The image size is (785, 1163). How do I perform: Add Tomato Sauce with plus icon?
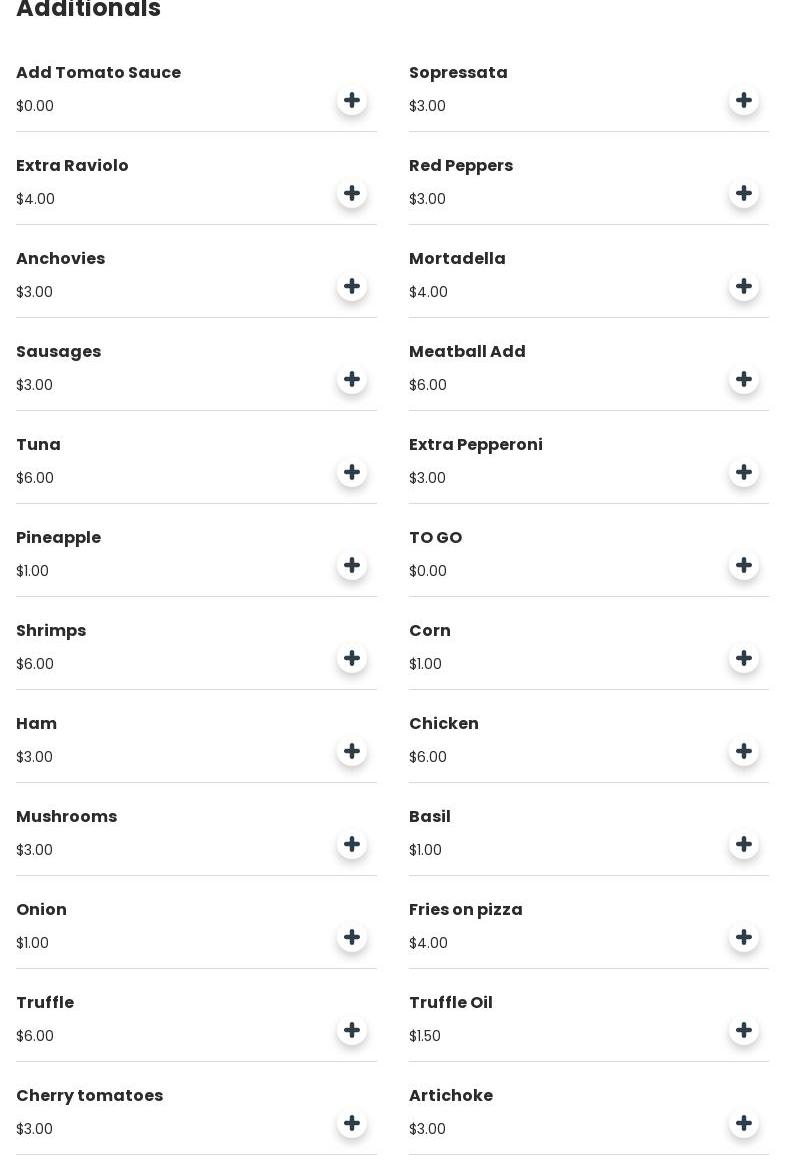(352, 100)
